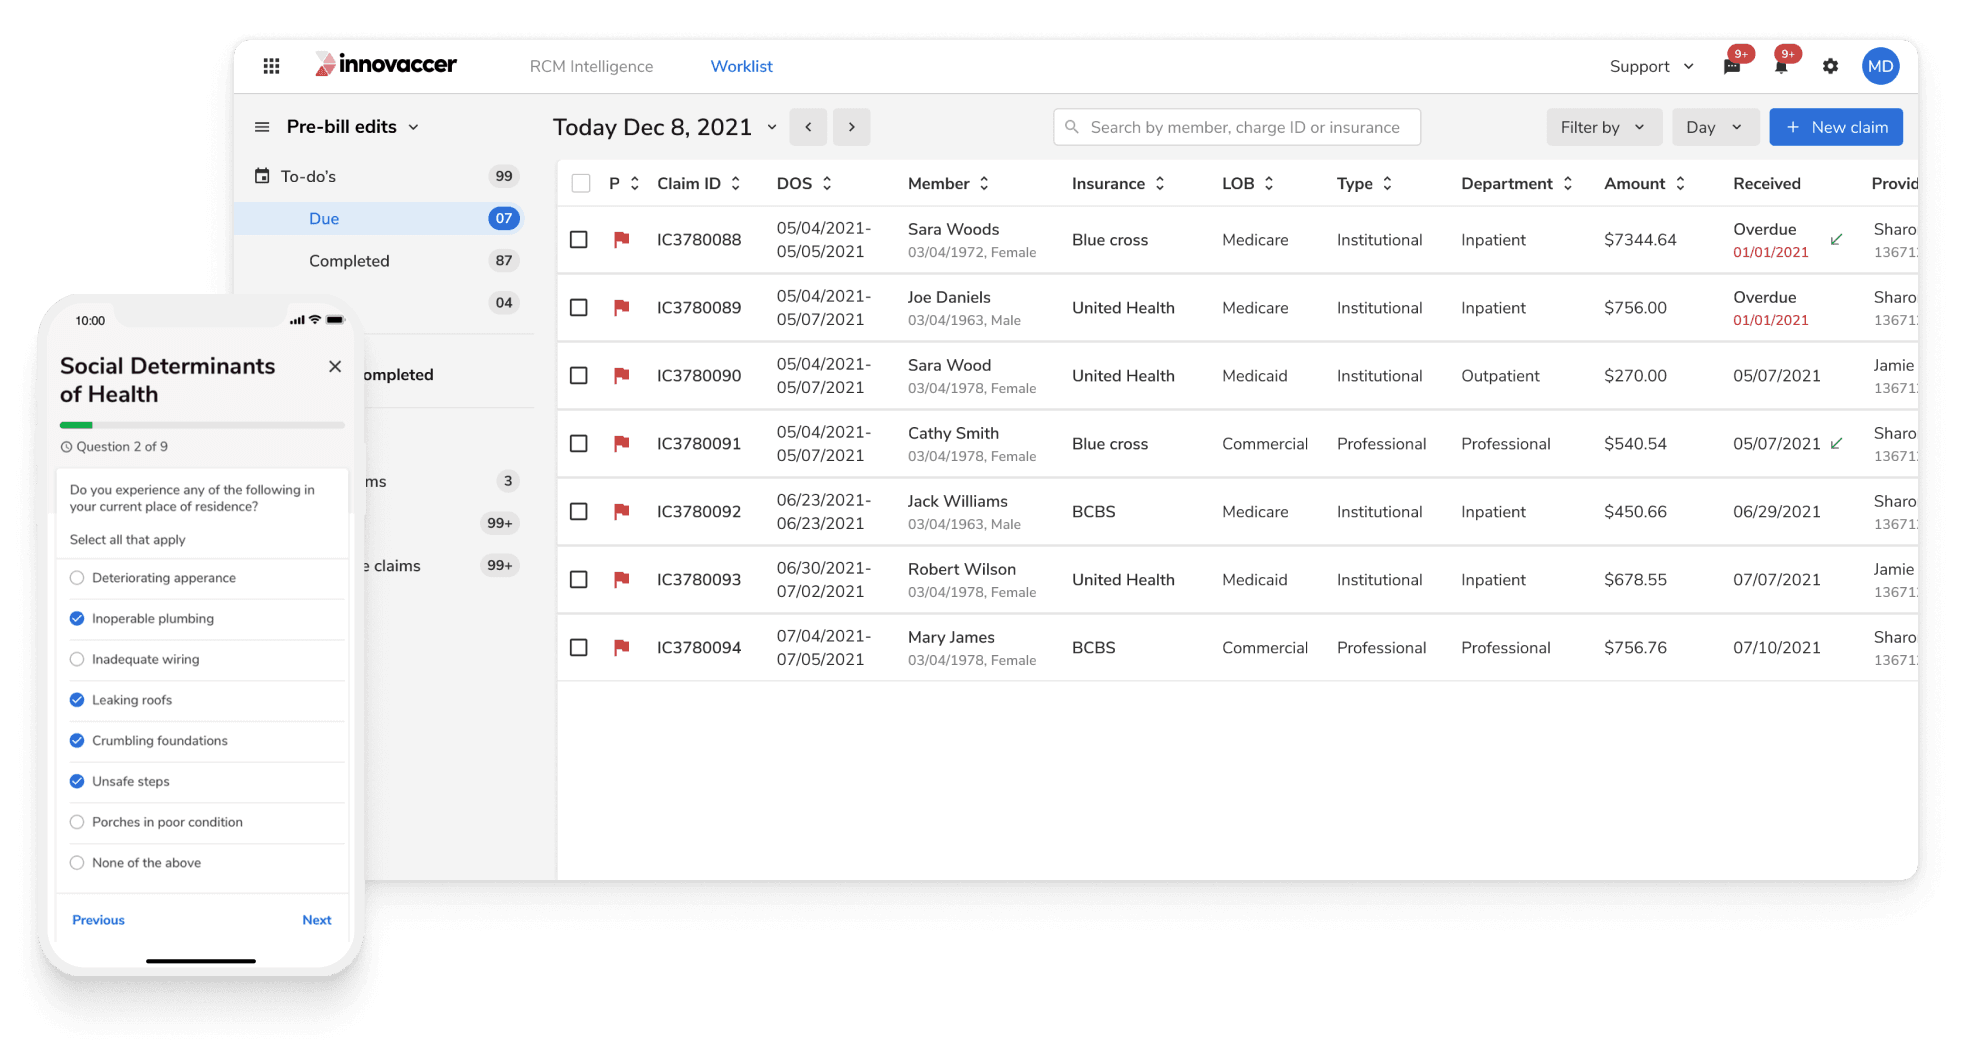1982x1057 pixels.
Task: Open the apps grid launcher icon
Action: click(x=271, y=66)
